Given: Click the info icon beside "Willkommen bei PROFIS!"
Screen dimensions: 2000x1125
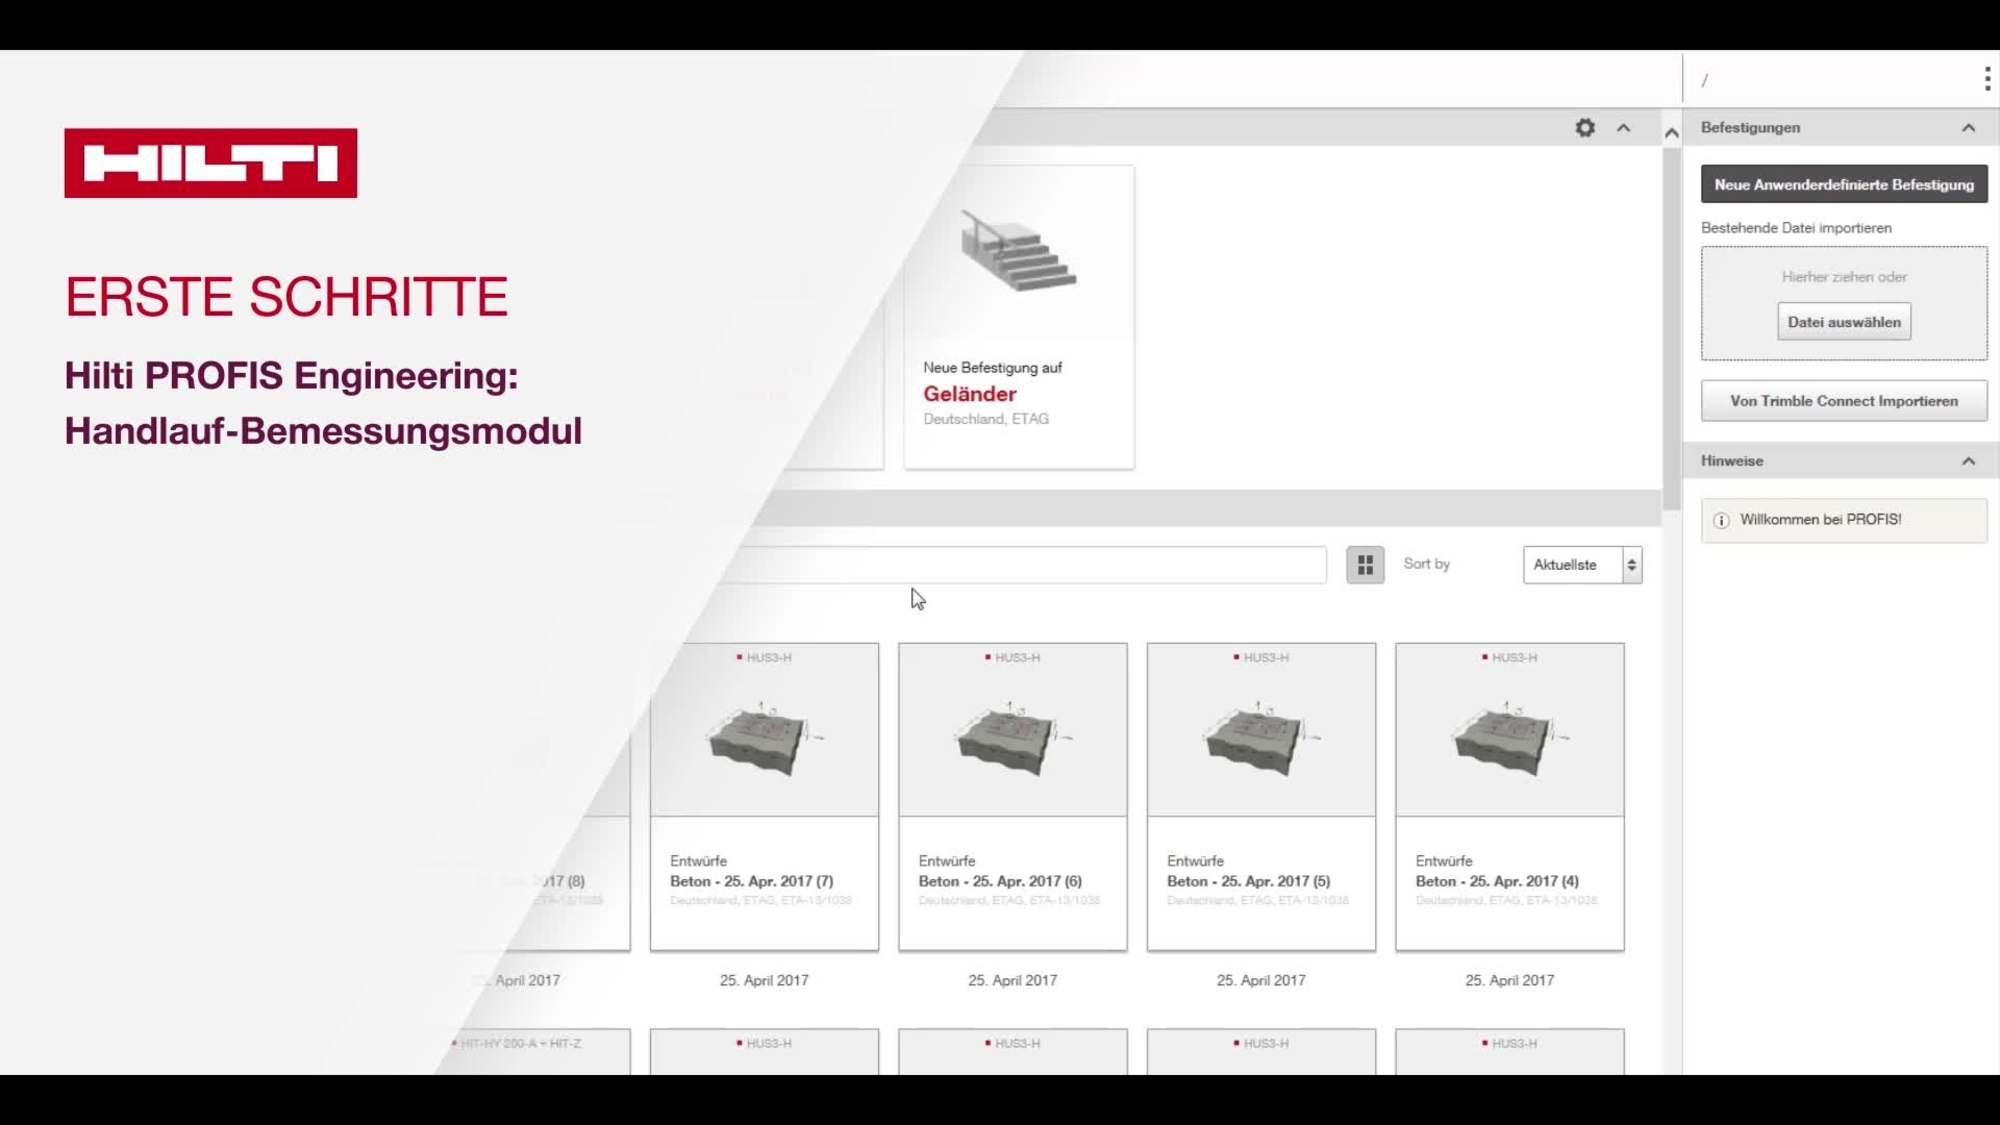Looking at the screenshot, I should [1720, 520].
